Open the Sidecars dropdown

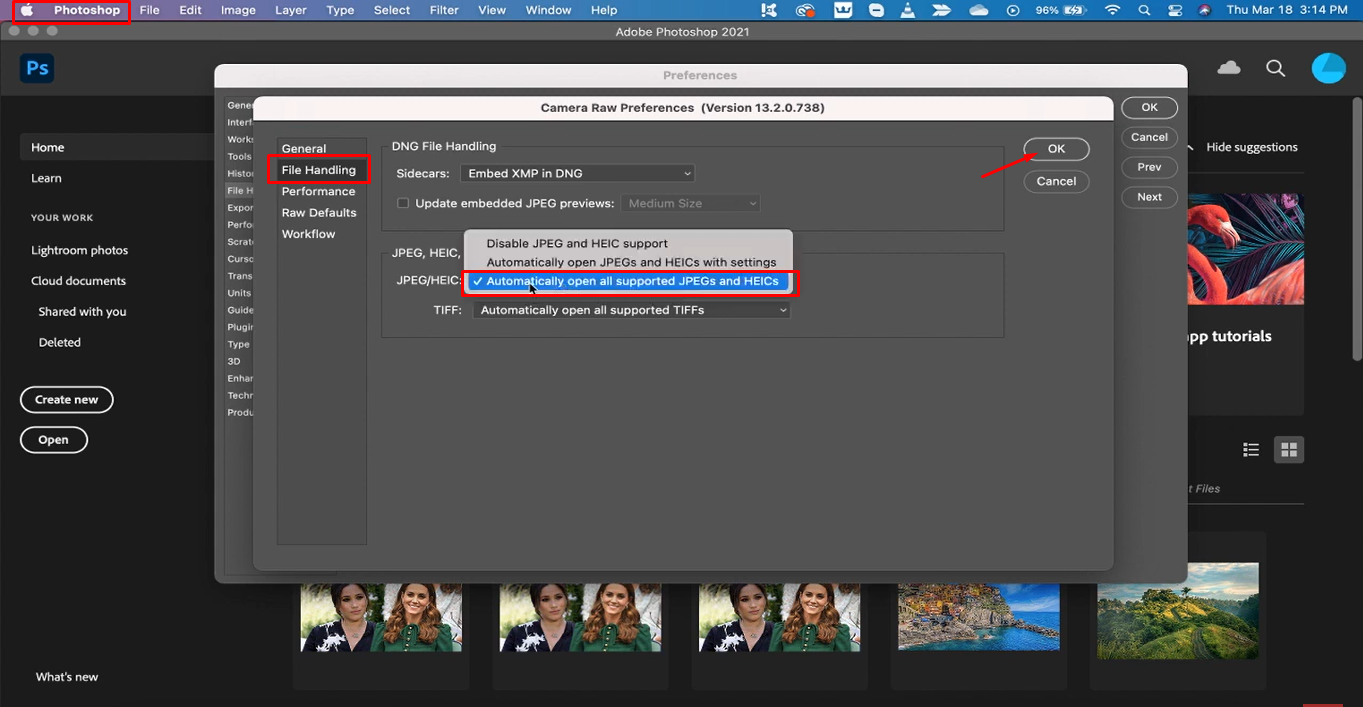pyautogui.click(x=578, y=173)
